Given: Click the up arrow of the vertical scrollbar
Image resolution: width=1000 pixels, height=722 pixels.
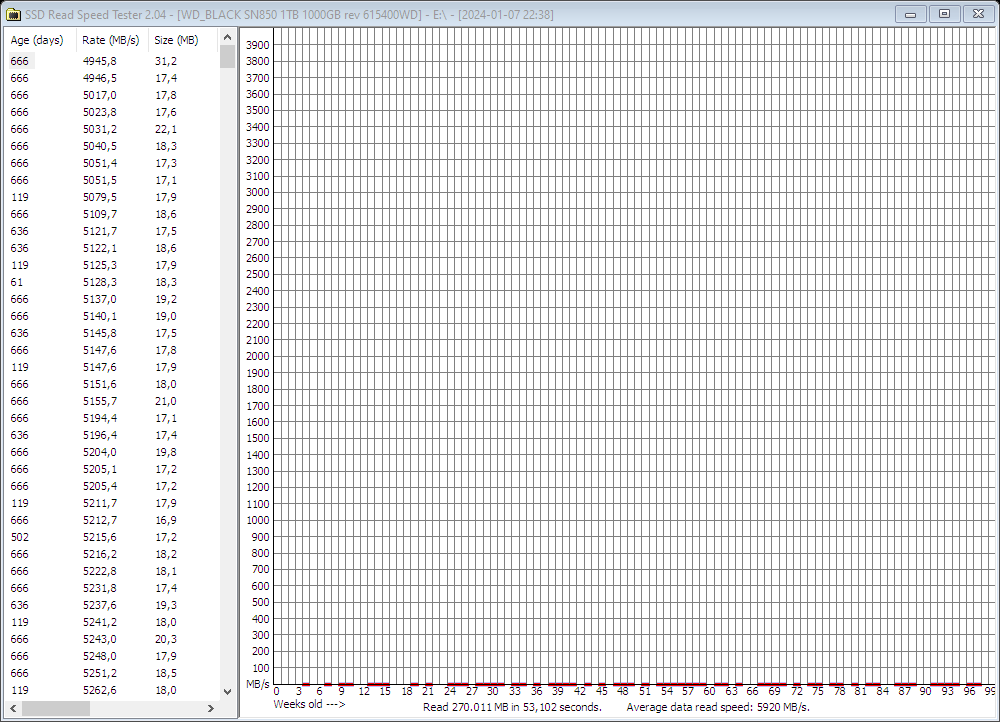Looking at the screenshot, I should (228, 35).
